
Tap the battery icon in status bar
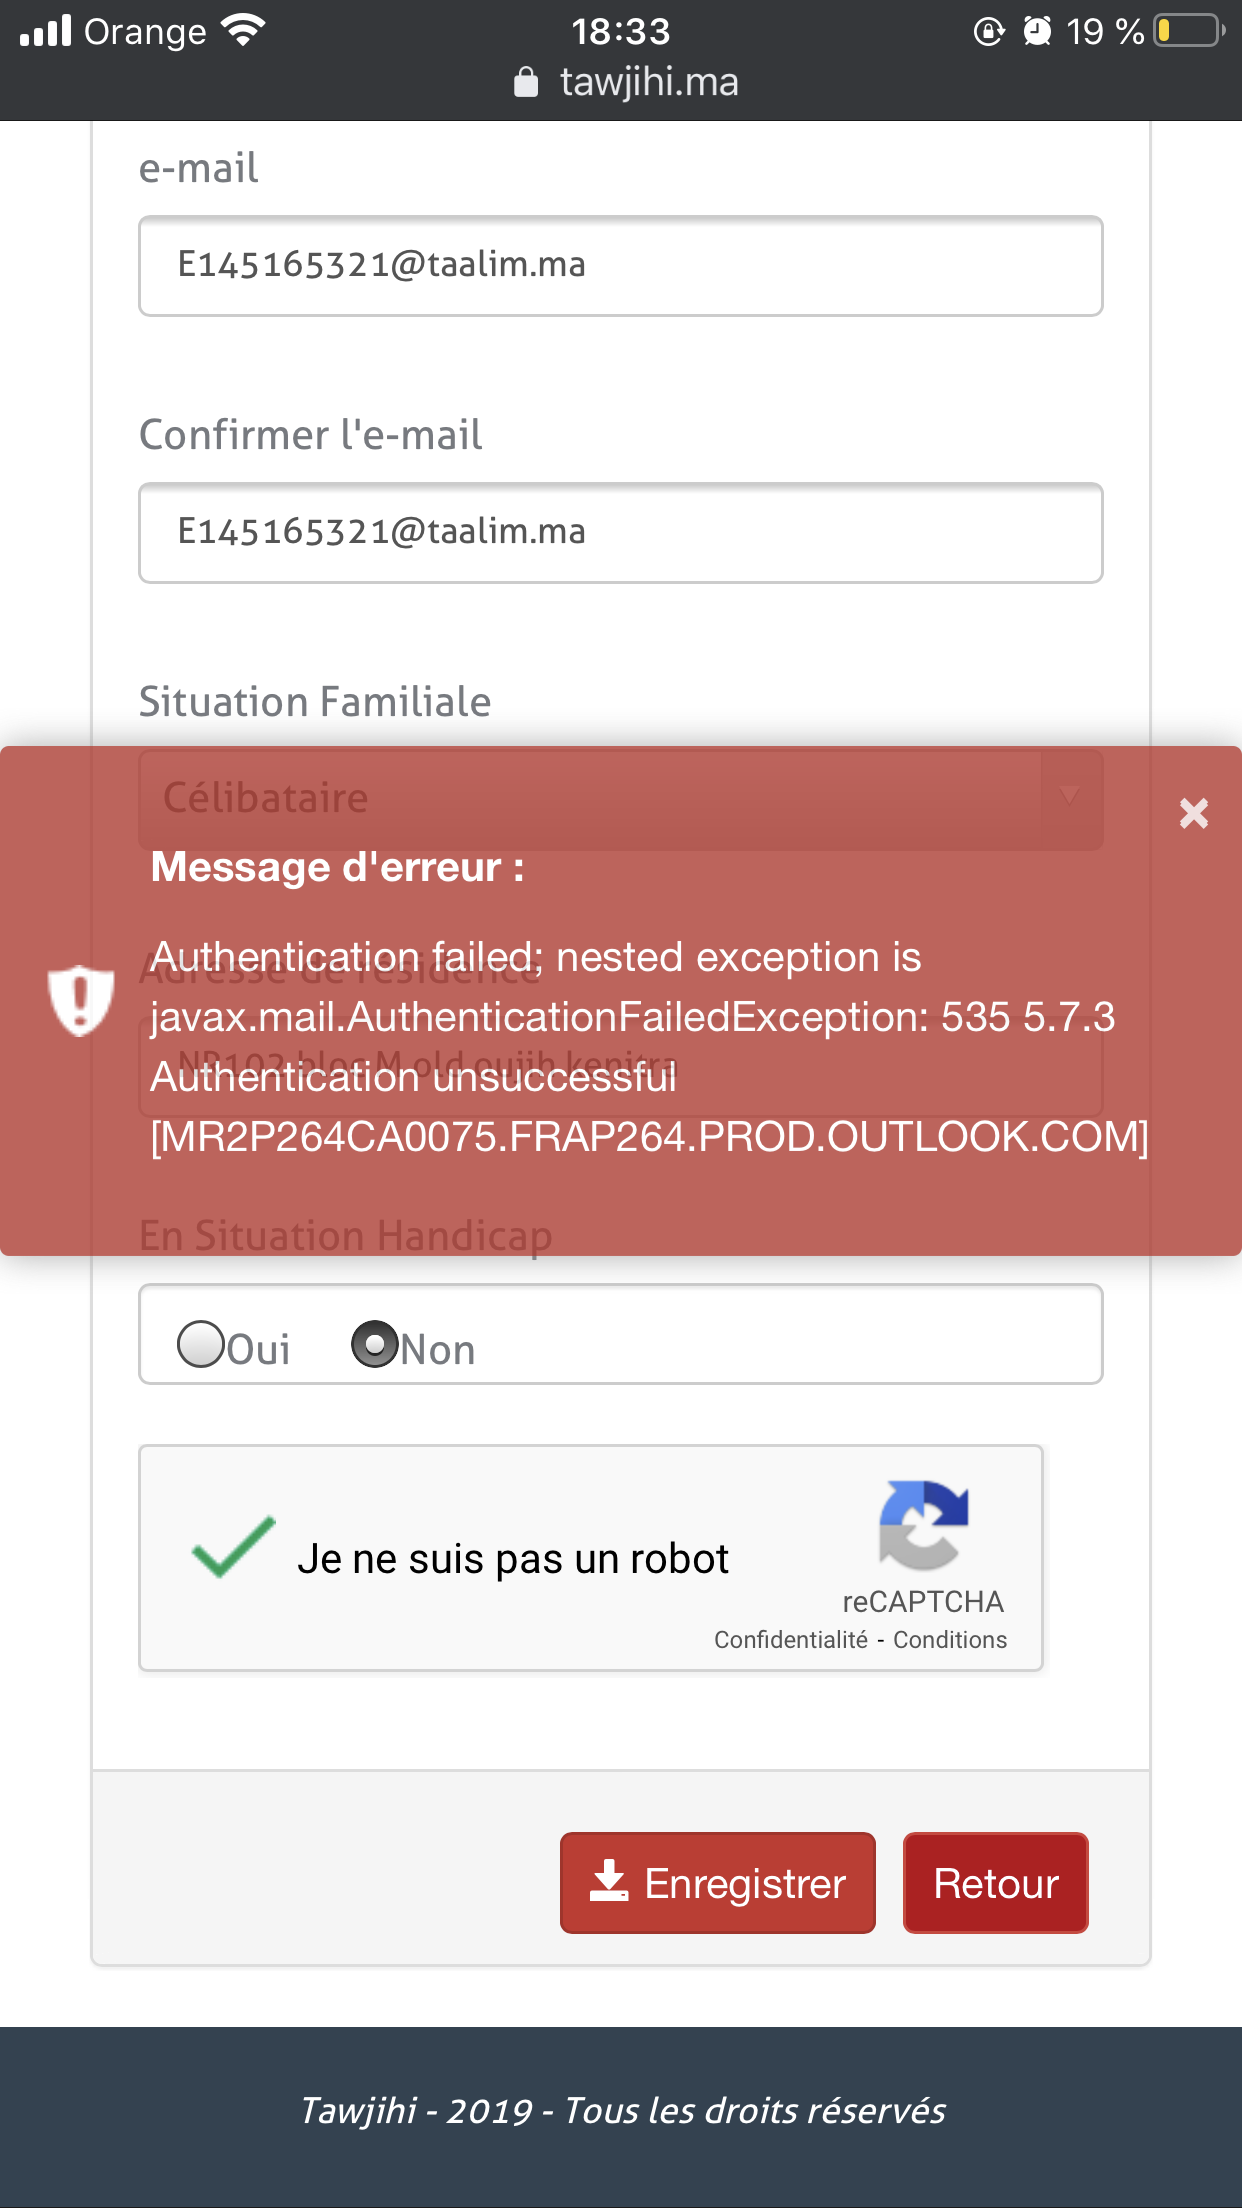pyautogui.click(x=1189, y=31)
